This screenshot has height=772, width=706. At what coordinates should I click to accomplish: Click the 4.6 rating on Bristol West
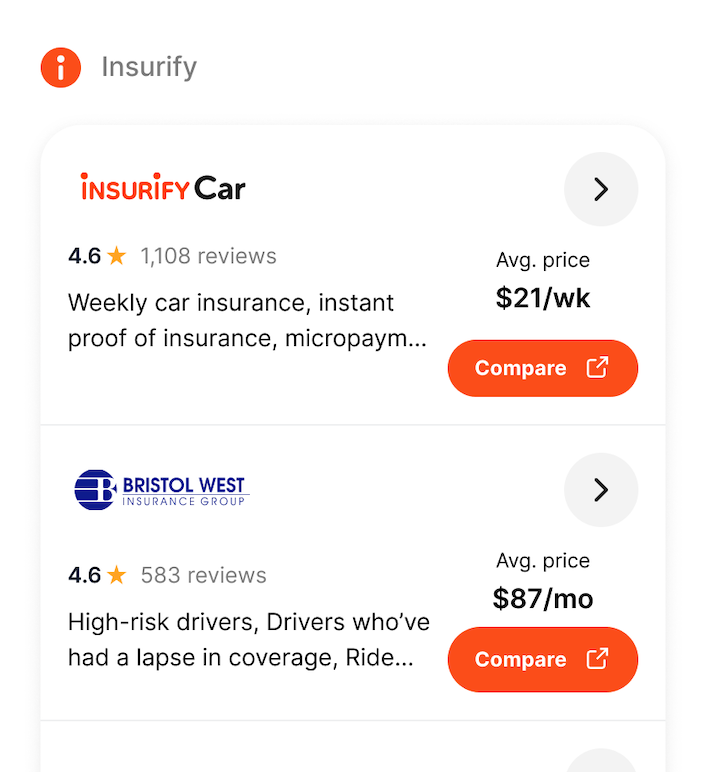coord(84,575)
